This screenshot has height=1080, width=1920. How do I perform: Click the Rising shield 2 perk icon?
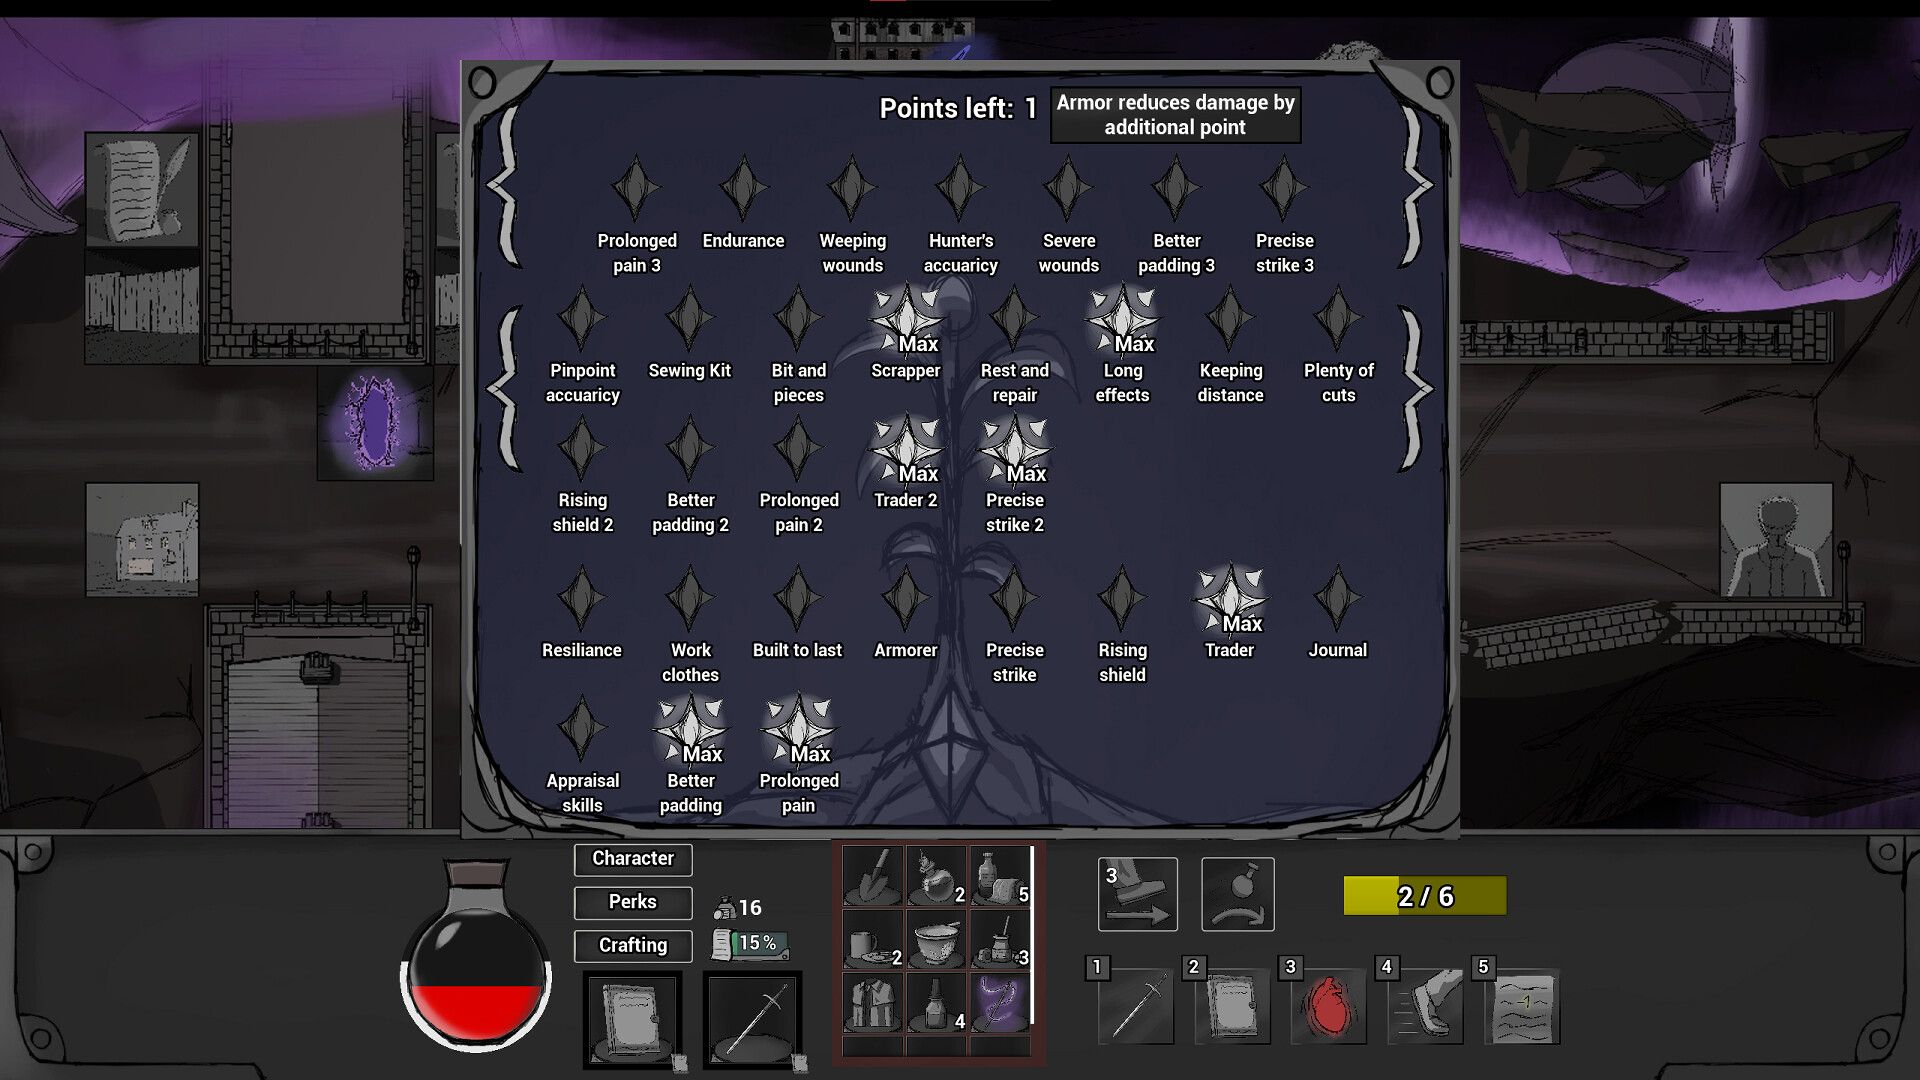point(582,448)
